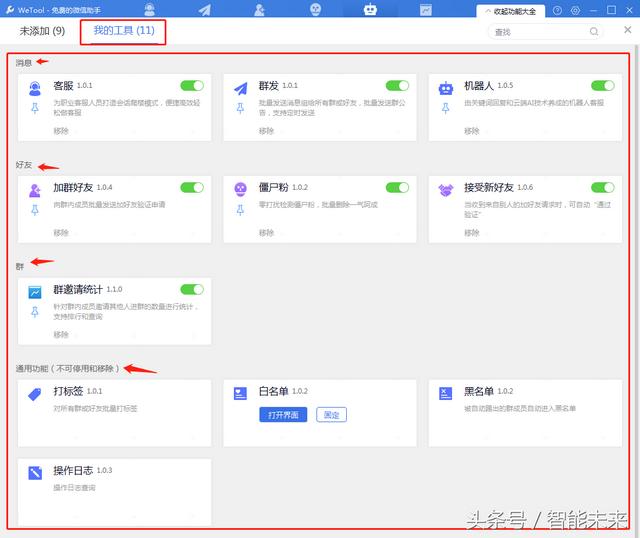Open the mass-send paper plane toolbar icon
The width and height of the screenshot is (640, 538).
[x=204, y=9]
